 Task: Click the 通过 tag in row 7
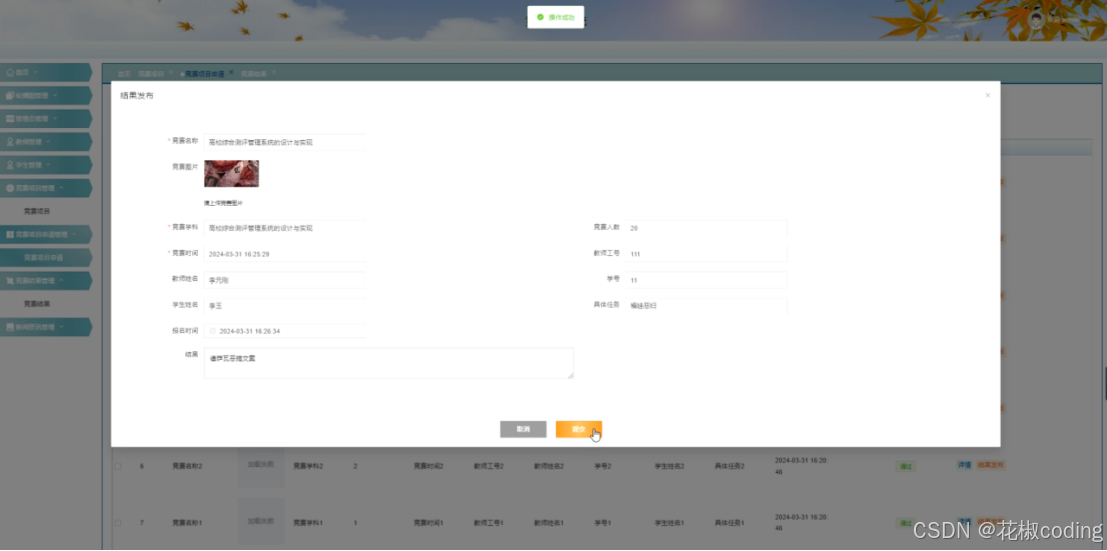pyautogui.click(x=905, y=523)
